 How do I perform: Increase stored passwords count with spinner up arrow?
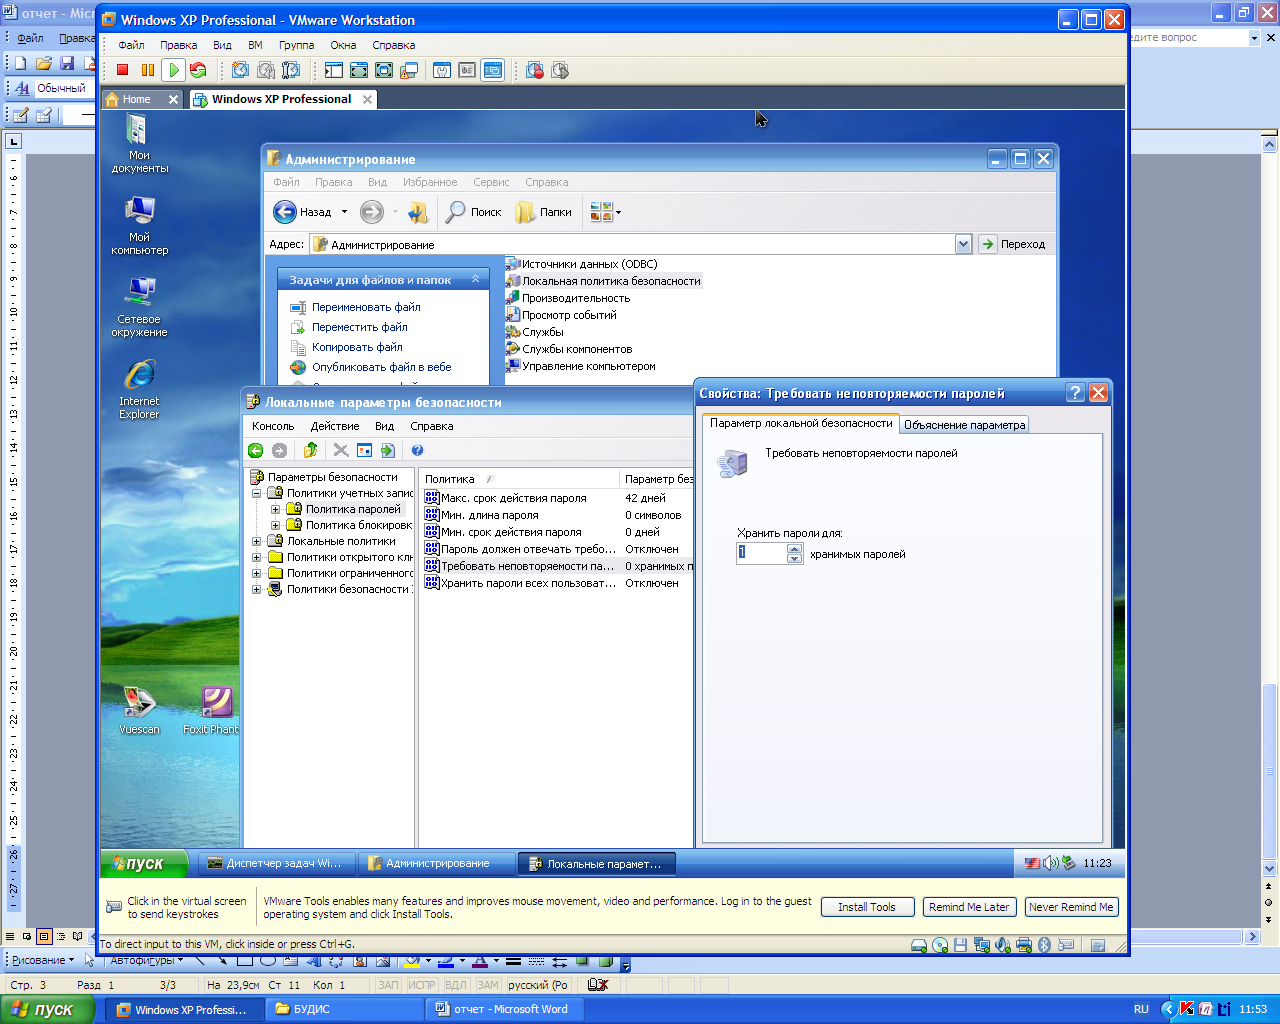pyautogui.click(x=794, y=548)
